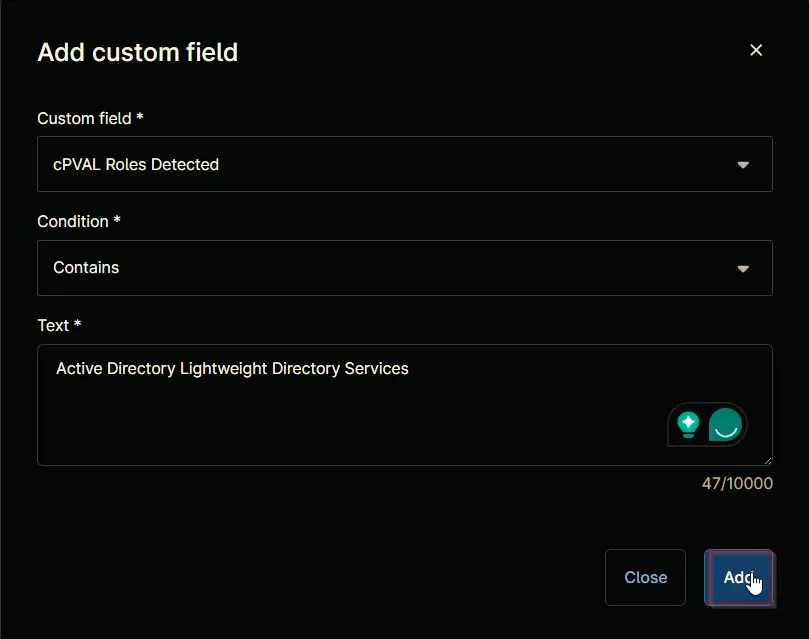Click the 'Add custom field' dialog title
The width and height of the screenshot is (809, 639).
tap(138, 52)
